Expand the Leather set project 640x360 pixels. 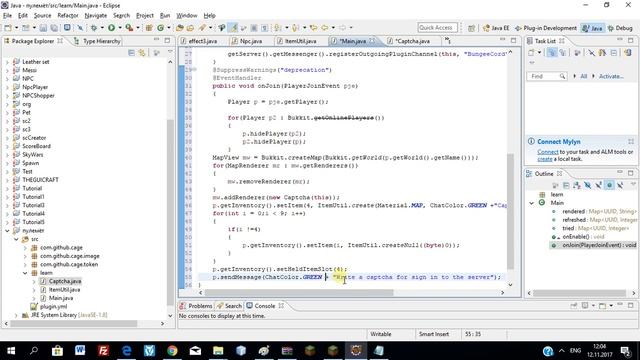click(7, 62)
